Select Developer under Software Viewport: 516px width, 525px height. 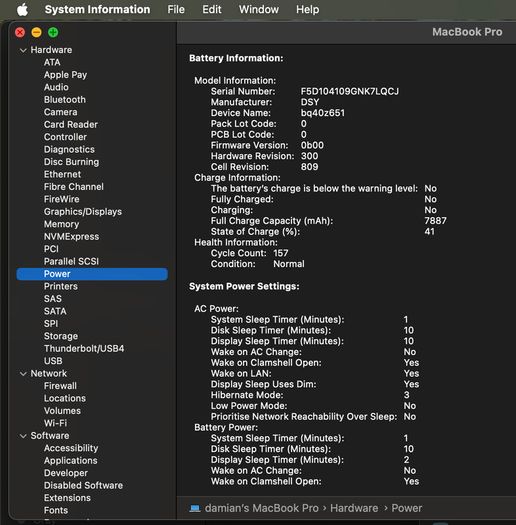coord(66,473)
